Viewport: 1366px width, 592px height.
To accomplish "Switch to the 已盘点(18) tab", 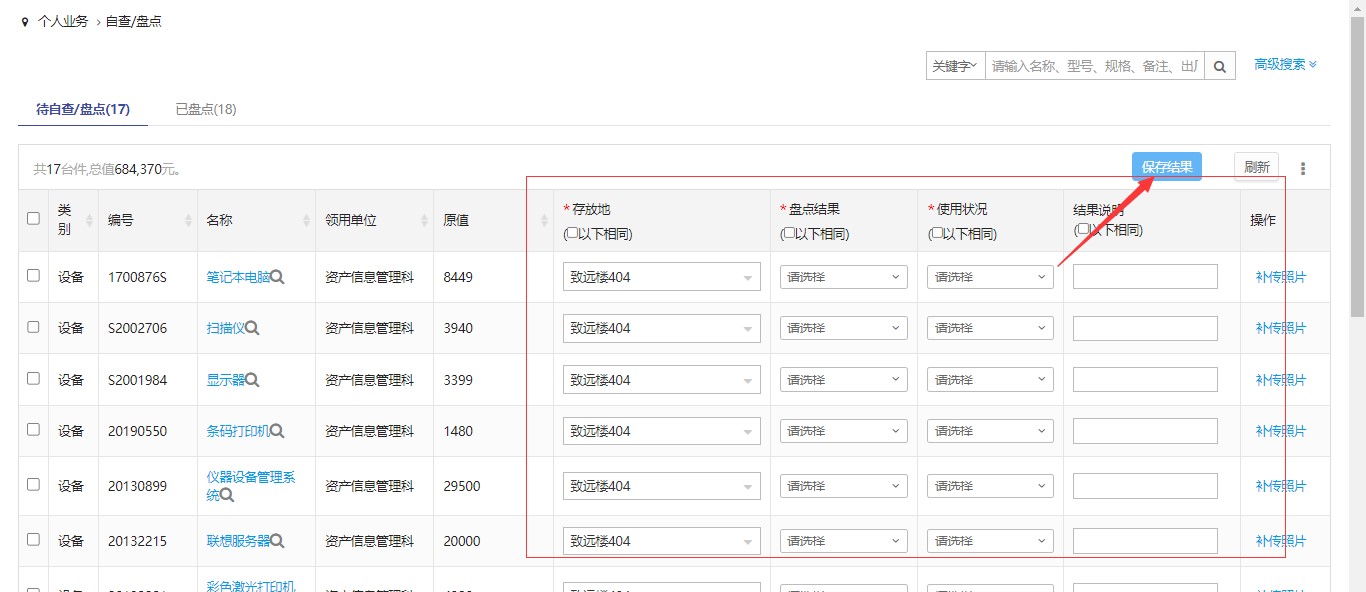I will pos(206,109).
